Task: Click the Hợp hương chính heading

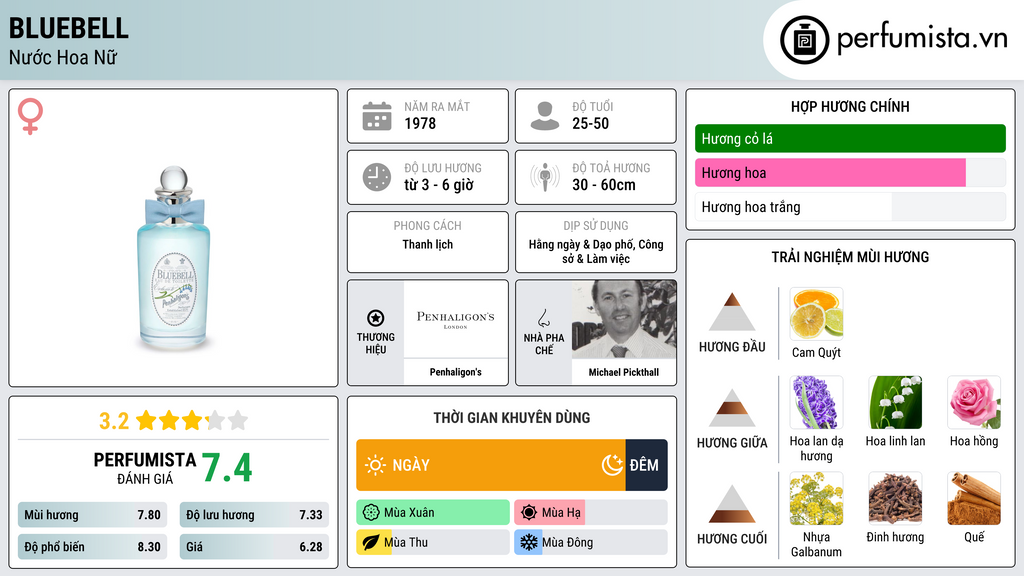Action: click(850, 106)
